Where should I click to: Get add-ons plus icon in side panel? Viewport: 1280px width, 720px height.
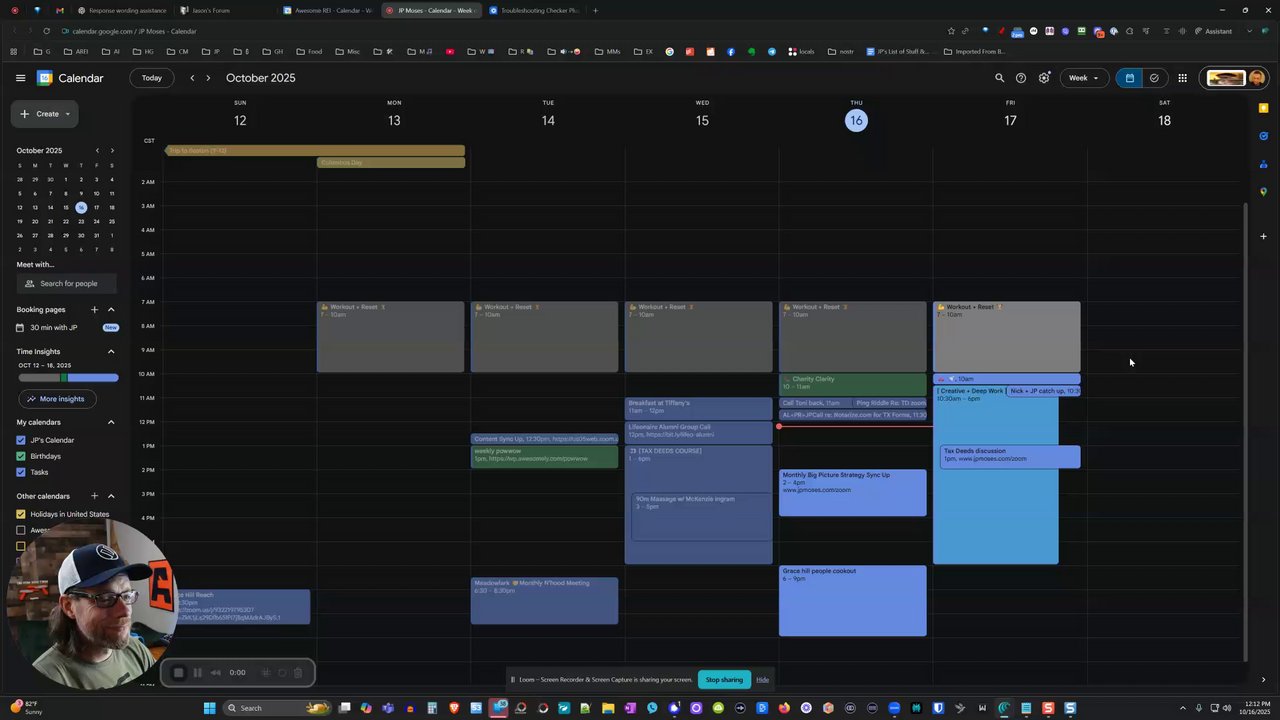[1263, 237]
